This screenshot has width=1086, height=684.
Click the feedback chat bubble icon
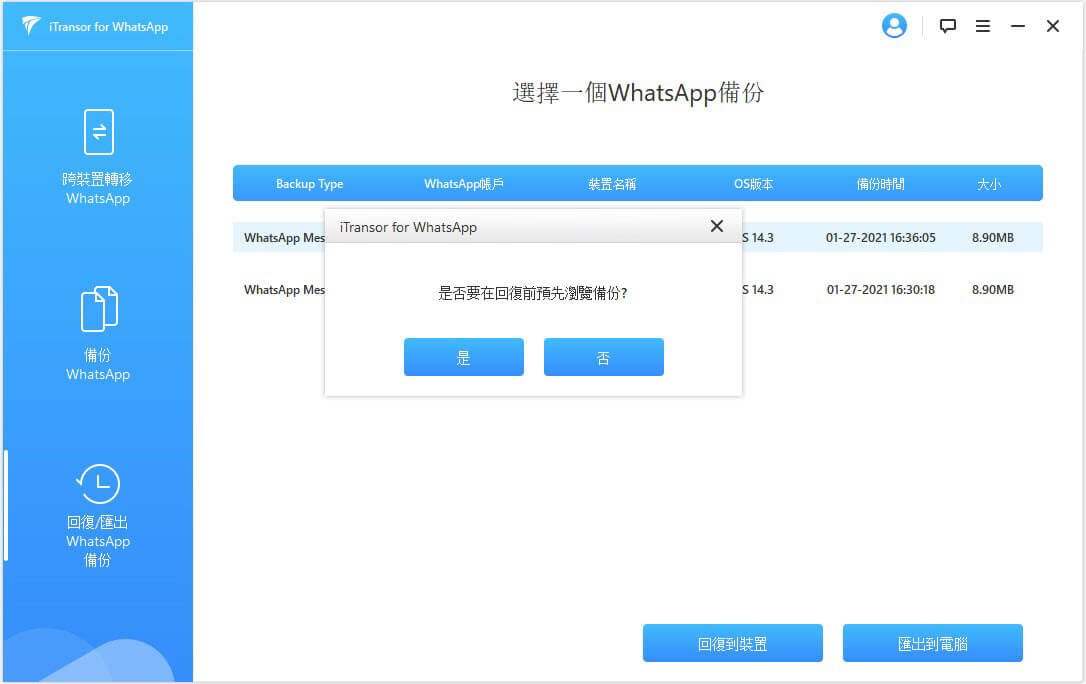click(x=948, y=27)
